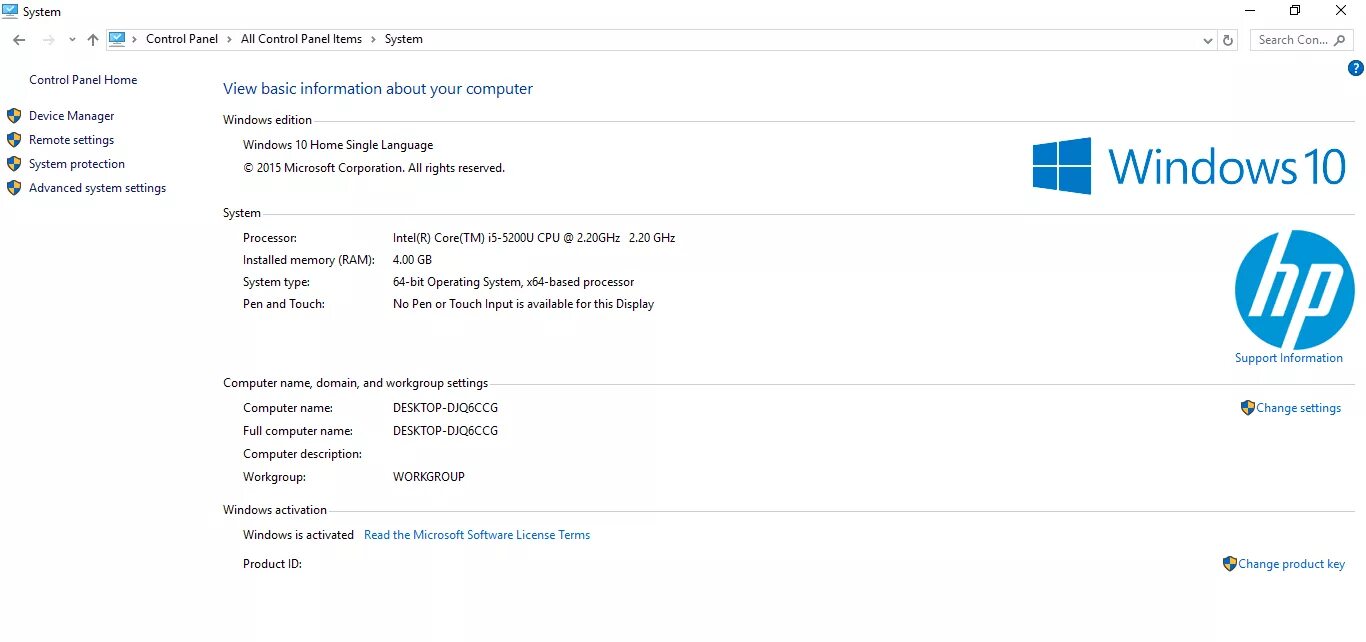Click the Back navigation arrow
This screenshot has height=642, width=1366.
19,40
